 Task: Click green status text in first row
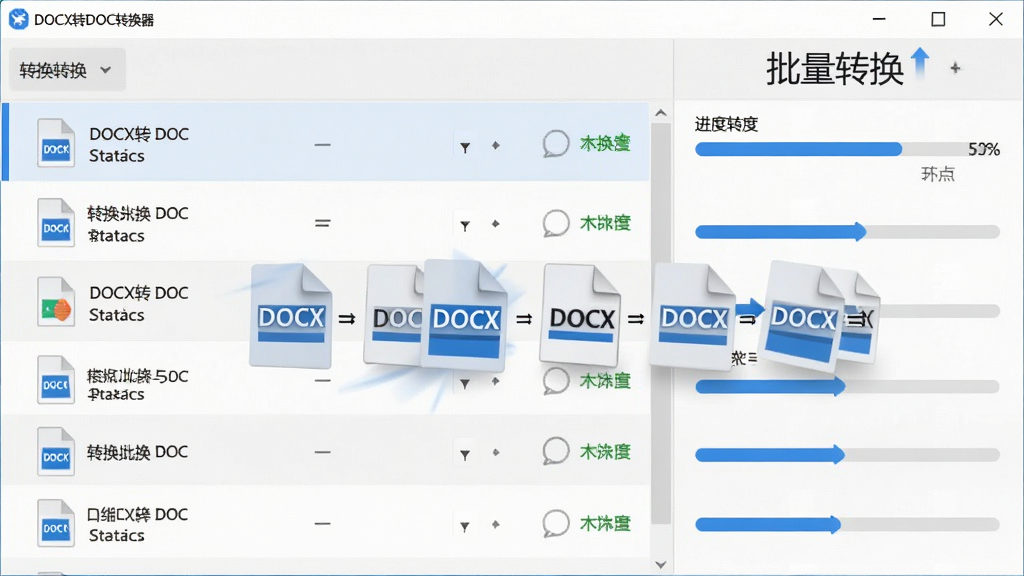(x=605, y=144)
